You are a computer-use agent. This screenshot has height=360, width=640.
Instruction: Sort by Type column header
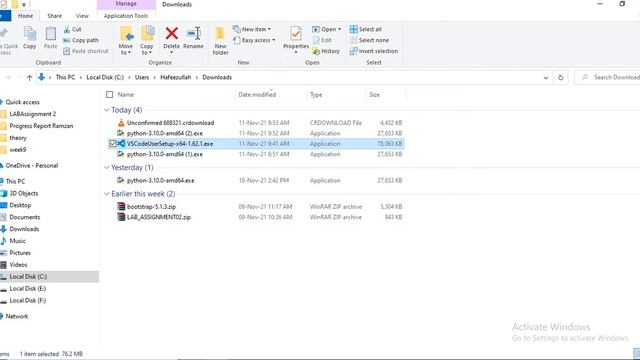click(316, 95)
